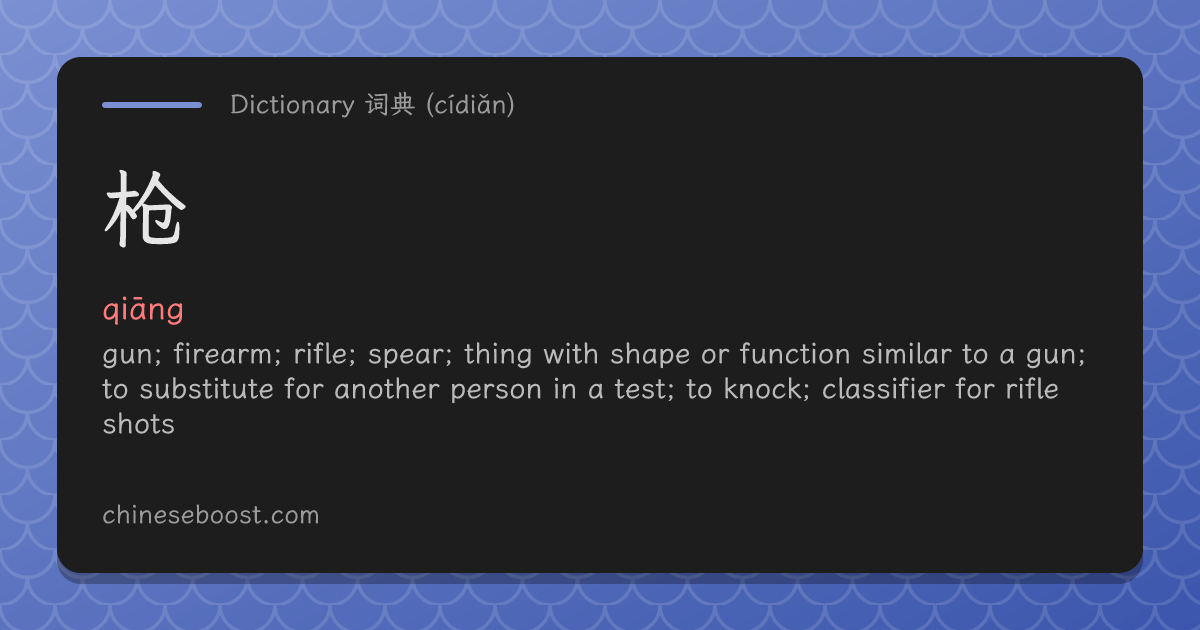Open the chineseboost.com link
This screenshot has width=1200, height=630.
tap(211, 516)
